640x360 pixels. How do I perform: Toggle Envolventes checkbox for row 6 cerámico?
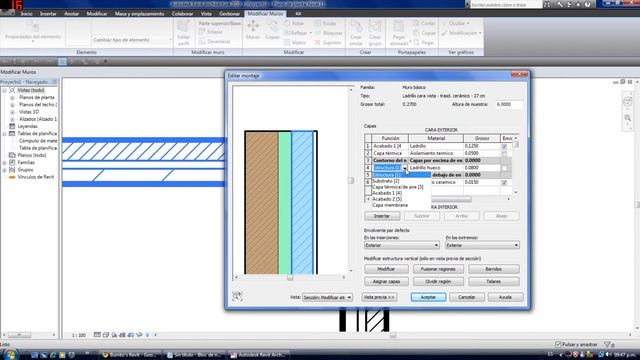(x=504, y=182)
